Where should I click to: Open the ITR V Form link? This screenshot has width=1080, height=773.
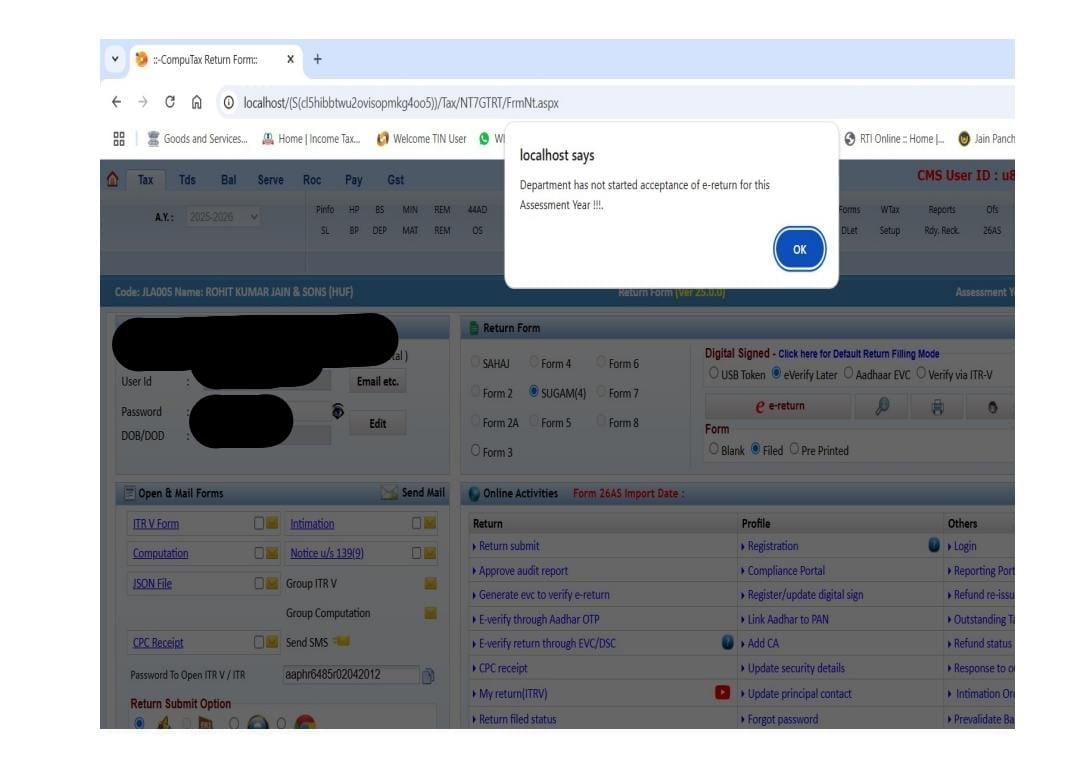pos(156,524)
